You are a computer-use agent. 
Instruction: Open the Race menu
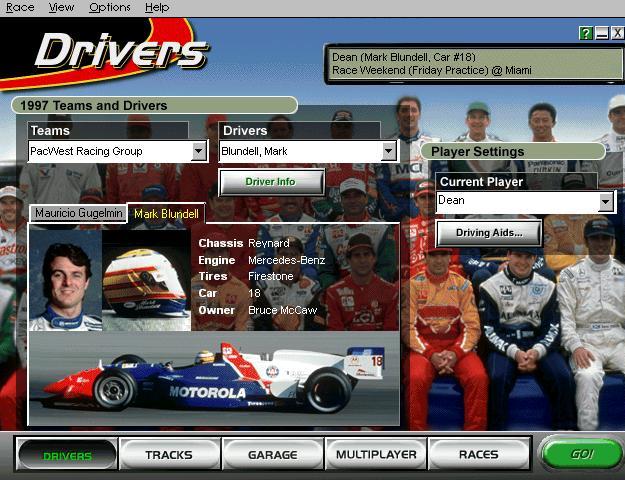click(20, 7)
